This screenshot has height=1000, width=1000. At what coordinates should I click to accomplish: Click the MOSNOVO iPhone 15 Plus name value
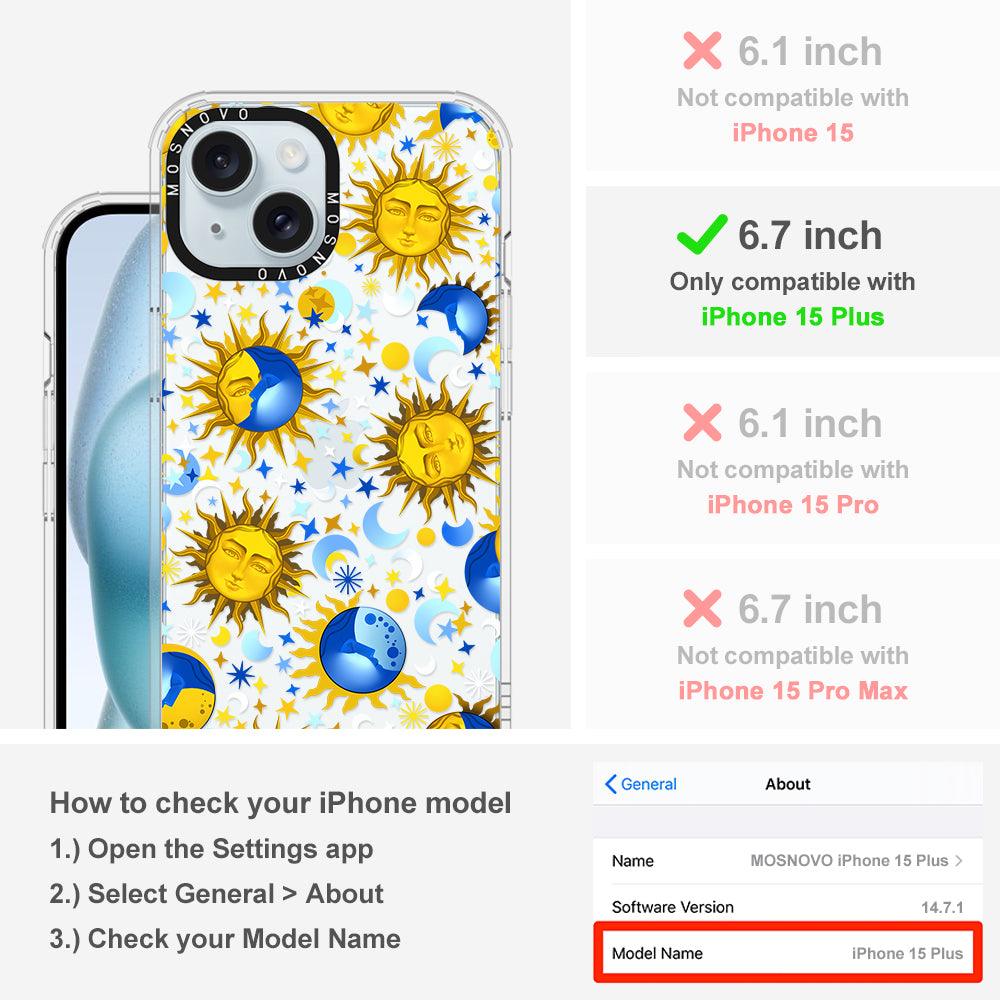click(849, 860)
